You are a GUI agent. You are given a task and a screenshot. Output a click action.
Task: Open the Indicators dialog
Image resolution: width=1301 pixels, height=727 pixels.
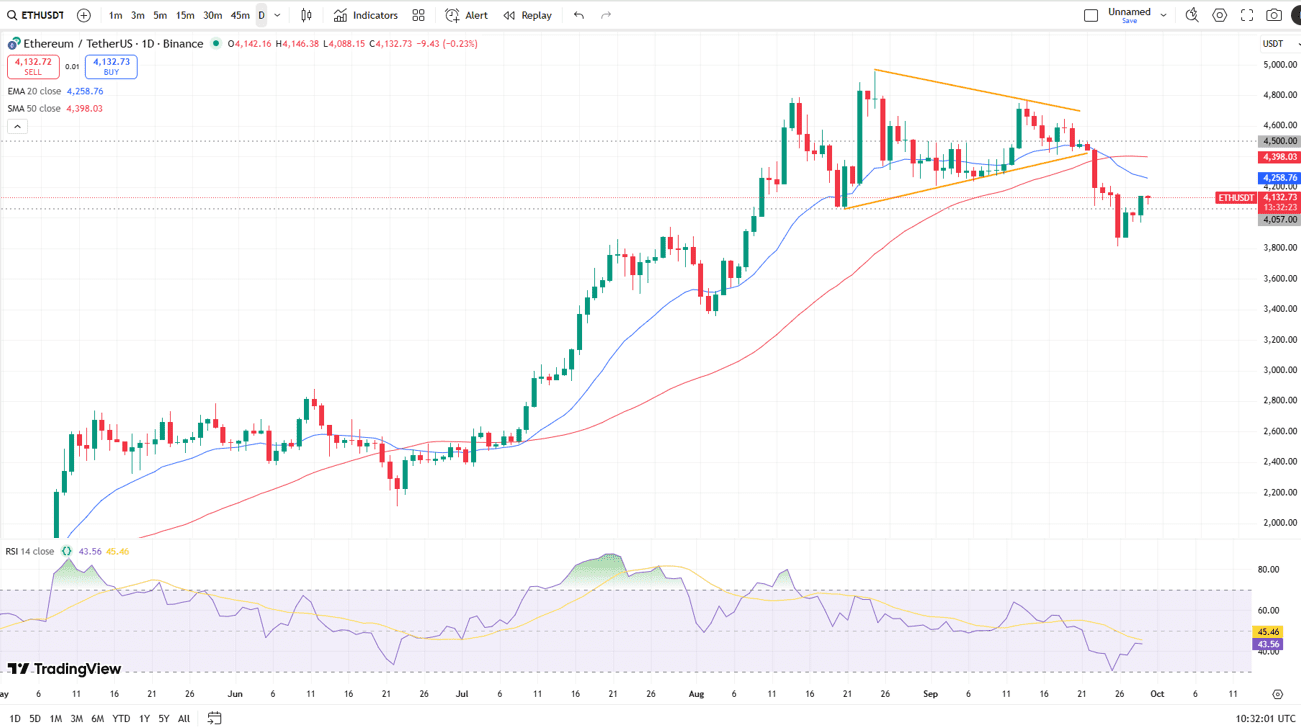pos(366,15)
